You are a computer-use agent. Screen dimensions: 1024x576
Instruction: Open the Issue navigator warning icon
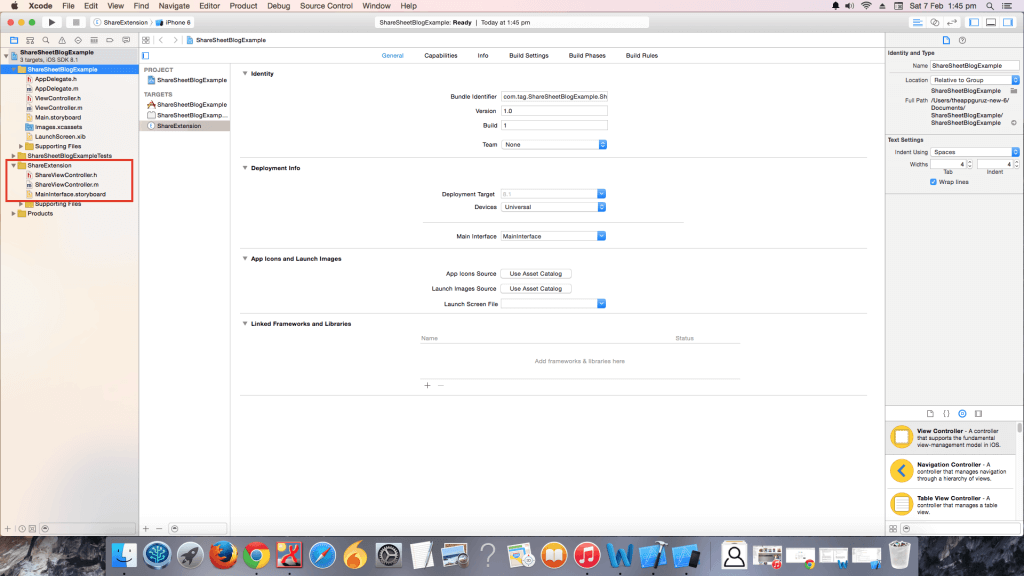pos(62,40)
